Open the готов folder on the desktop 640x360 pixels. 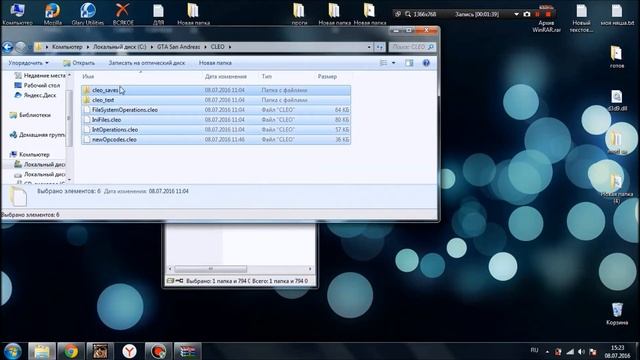pos(616,57)
